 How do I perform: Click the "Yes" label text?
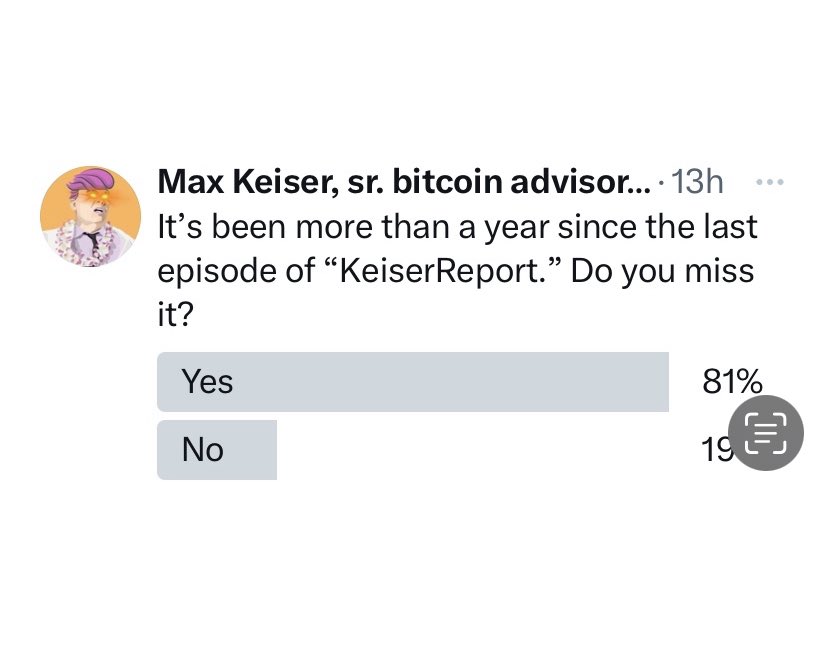click(207, 382)
